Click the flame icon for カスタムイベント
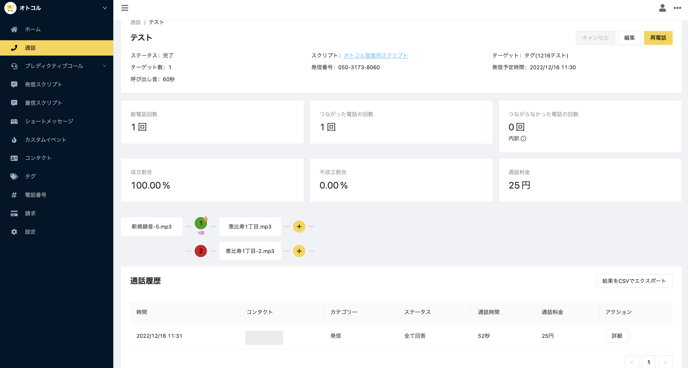 (14, 140)
